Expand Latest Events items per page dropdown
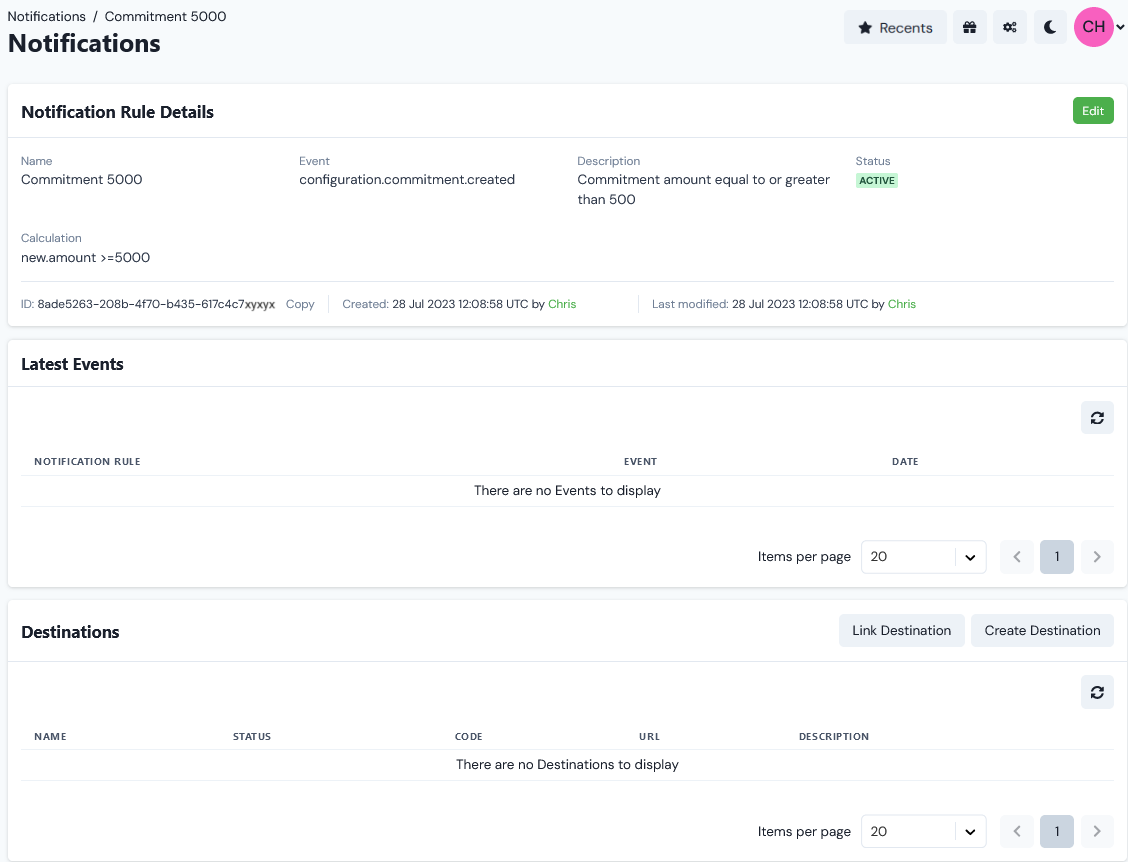Image resolution: width=1128 pixels, height=862 pixels. (923, 557)
